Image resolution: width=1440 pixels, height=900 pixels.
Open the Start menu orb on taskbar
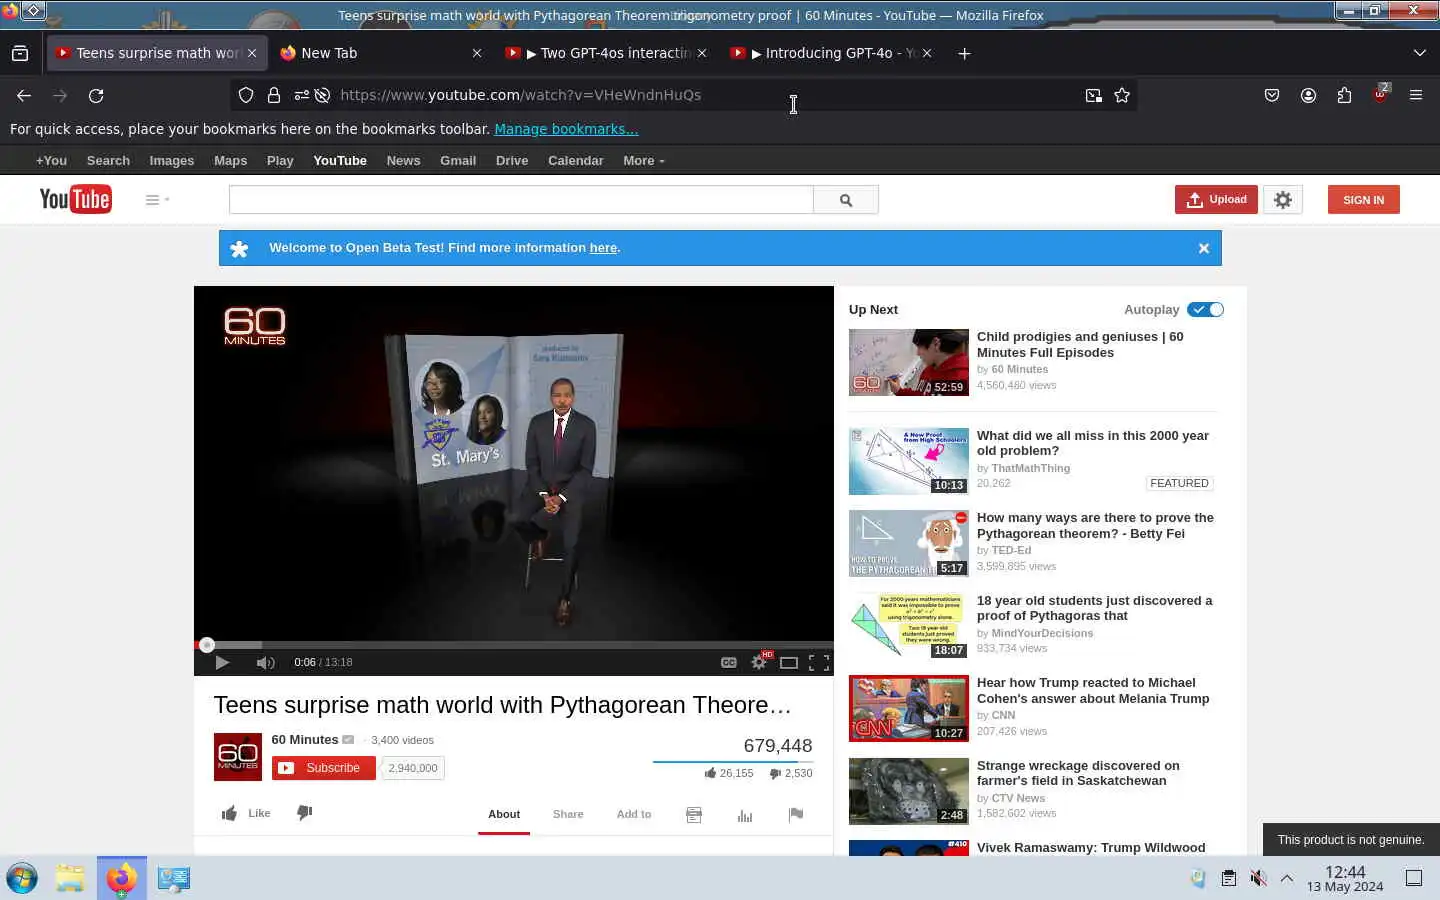(22, 878)
